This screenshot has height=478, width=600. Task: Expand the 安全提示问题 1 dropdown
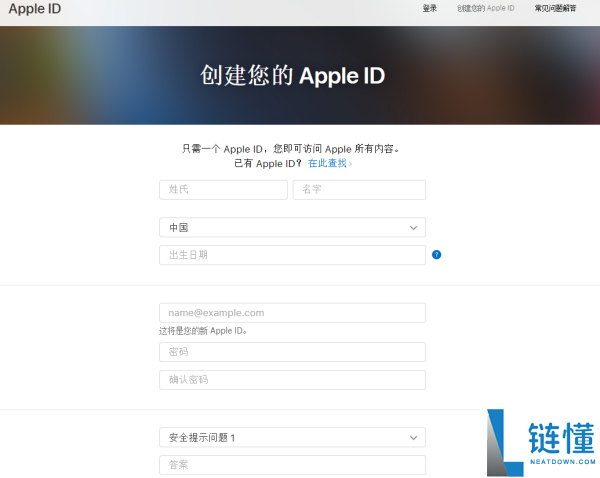point(292,437)
